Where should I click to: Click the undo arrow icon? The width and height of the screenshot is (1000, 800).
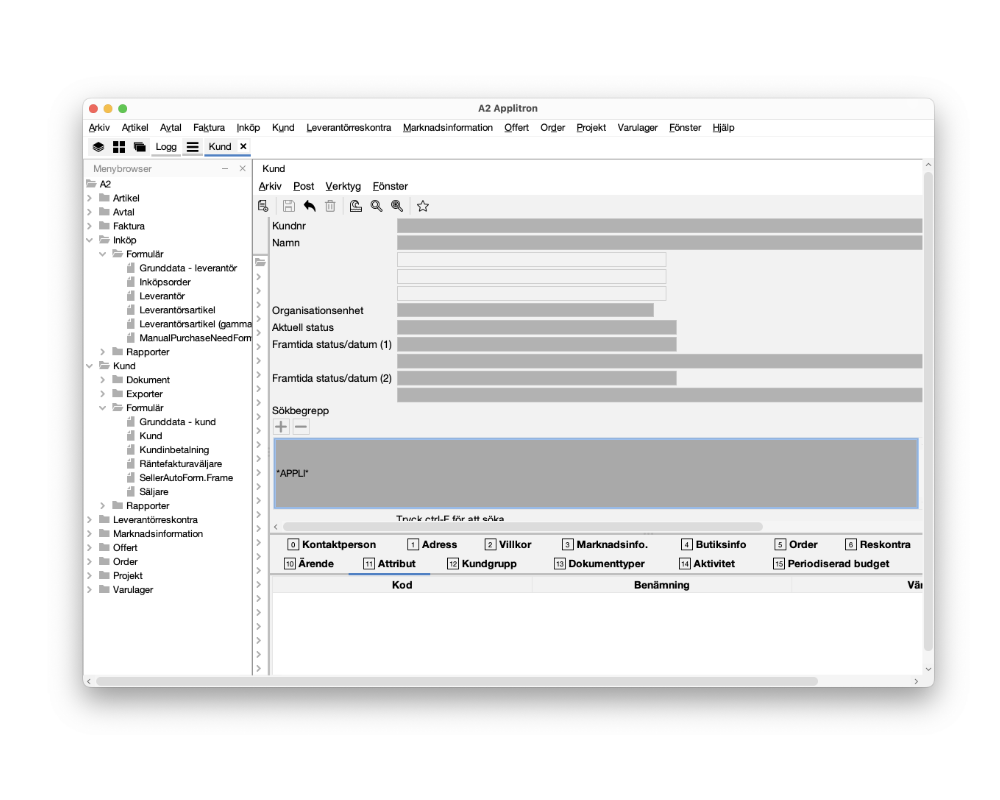310,206
